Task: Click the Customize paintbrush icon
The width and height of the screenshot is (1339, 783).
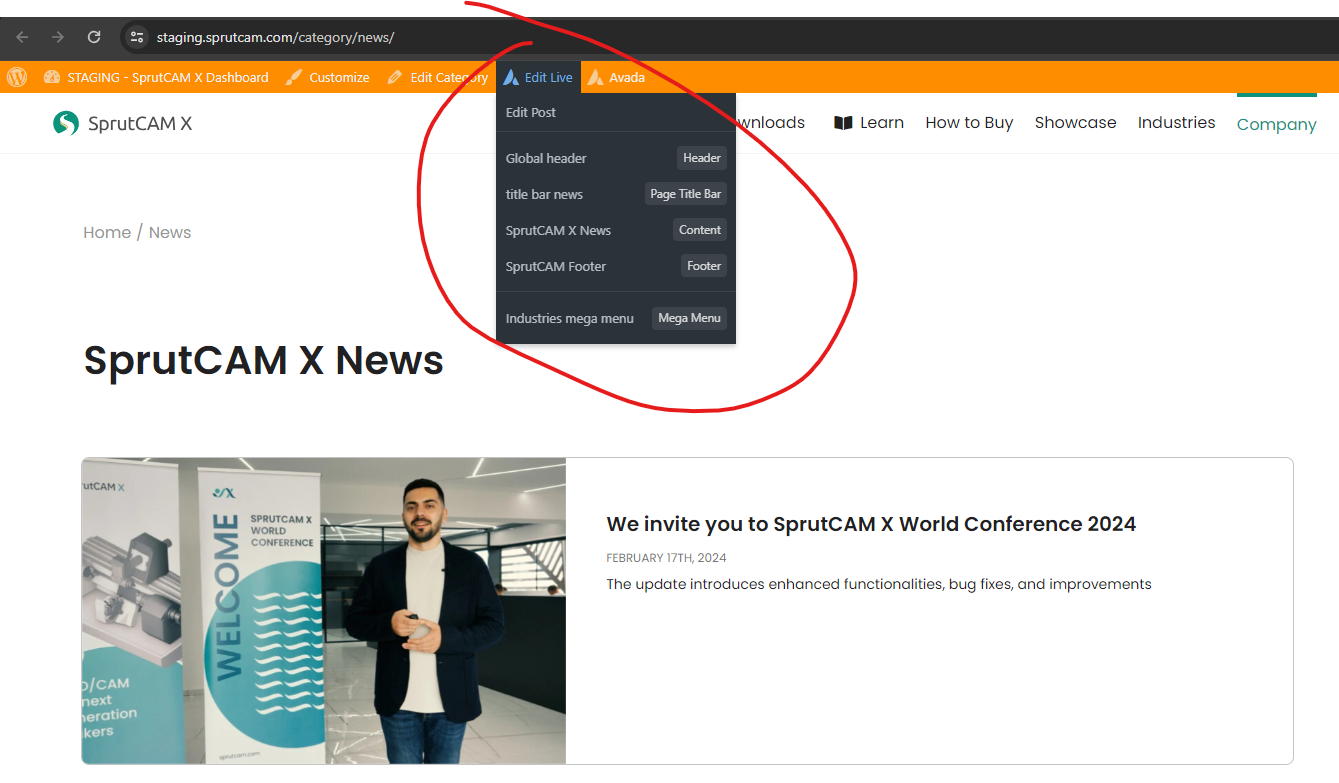Action: pos(293,77)
